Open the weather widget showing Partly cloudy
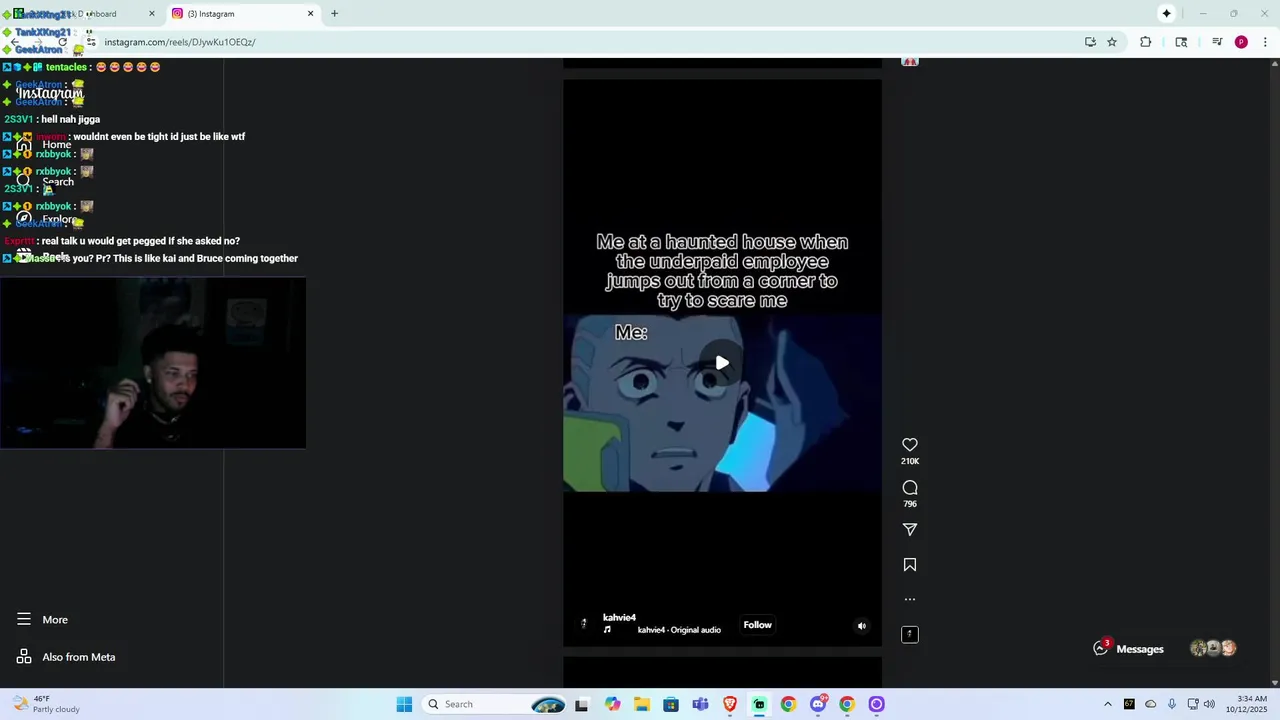 (45, 704)
